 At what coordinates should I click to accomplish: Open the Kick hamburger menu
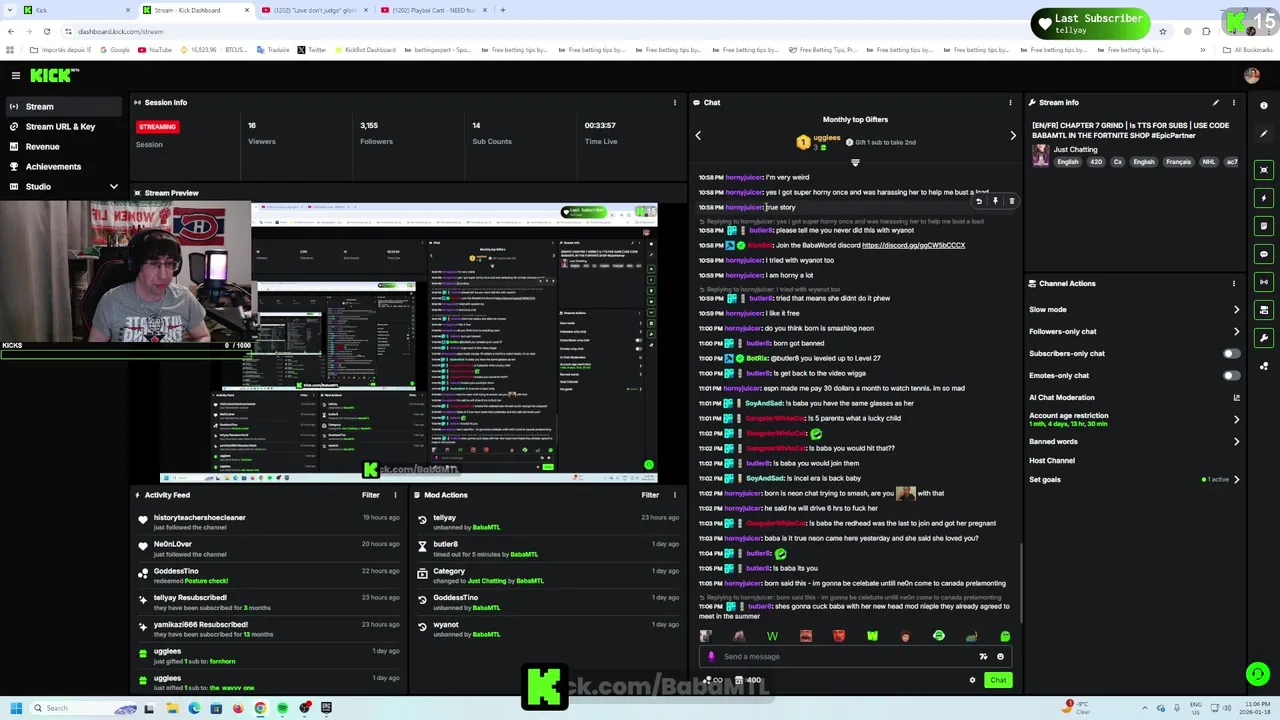click(15, 75)
